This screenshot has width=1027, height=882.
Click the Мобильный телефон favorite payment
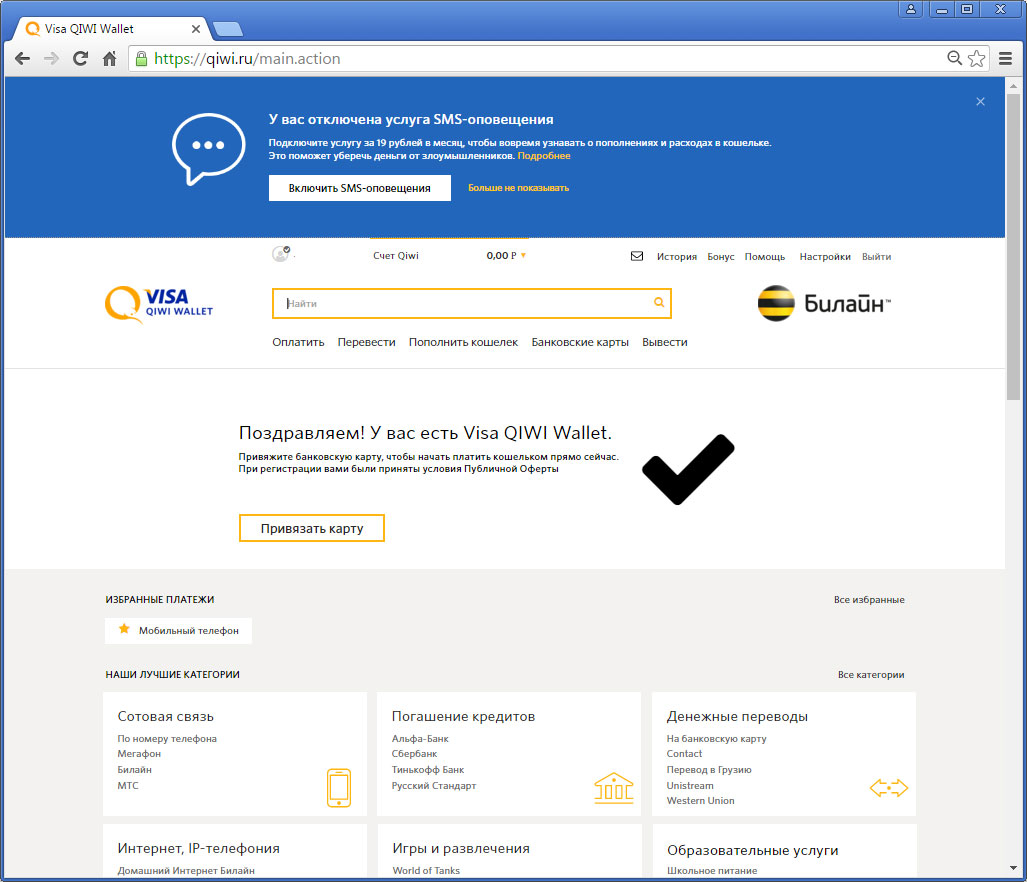pos(178,631)
